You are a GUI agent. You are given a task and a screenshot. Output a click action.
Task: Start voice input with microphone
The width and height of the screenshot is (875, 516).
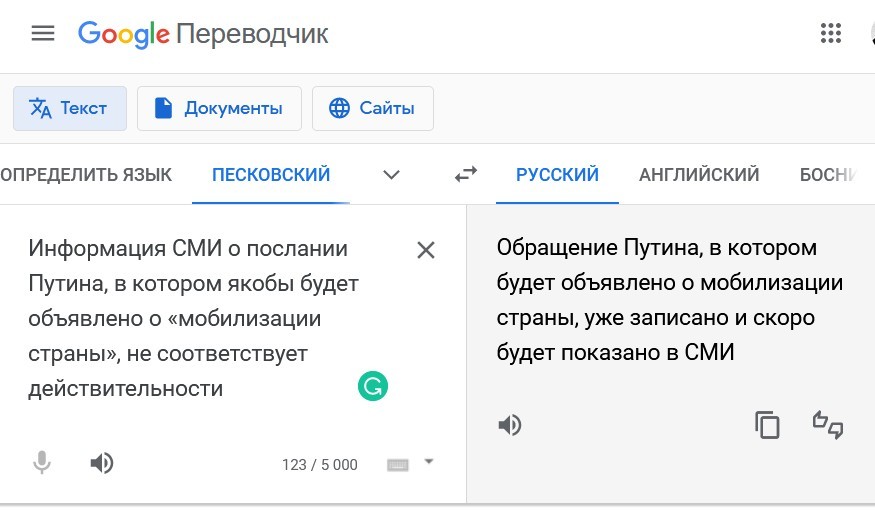pyautogui.click(x=42, y=463)
